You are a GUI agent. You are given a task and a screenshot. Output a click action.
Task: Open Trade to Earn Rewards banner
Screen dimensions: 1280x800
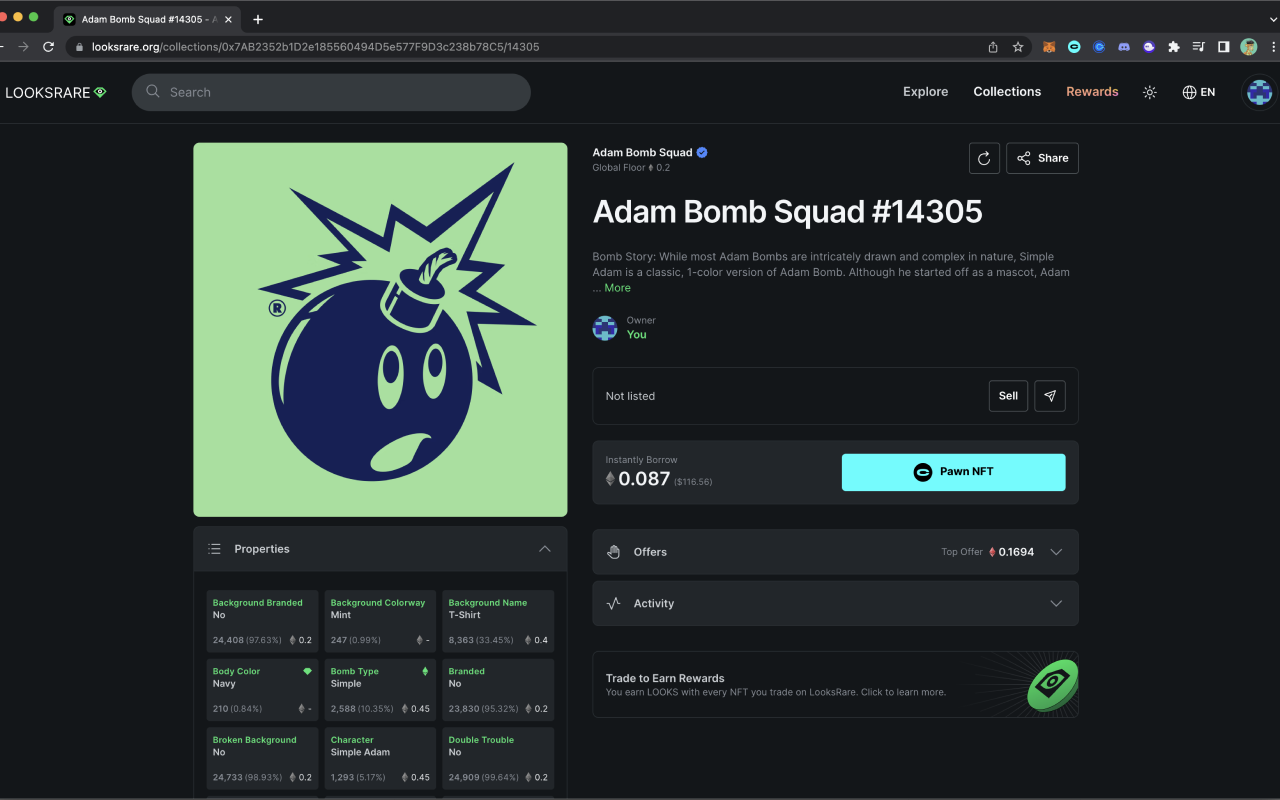click(835, 685)
